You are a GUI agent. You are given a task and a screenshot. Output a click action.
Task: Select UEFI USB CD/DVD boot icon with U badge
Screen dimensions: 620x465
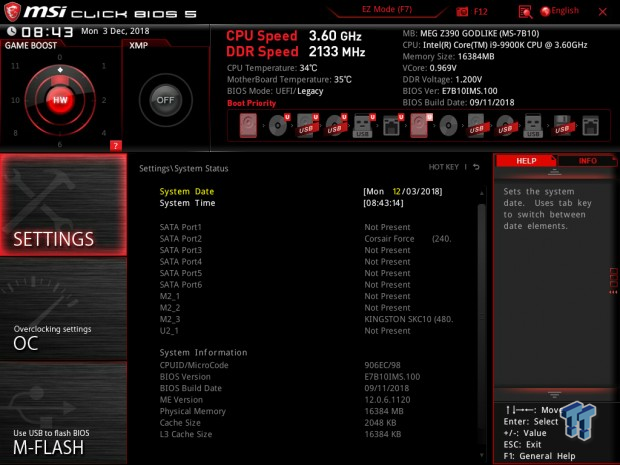coord(336,126)
